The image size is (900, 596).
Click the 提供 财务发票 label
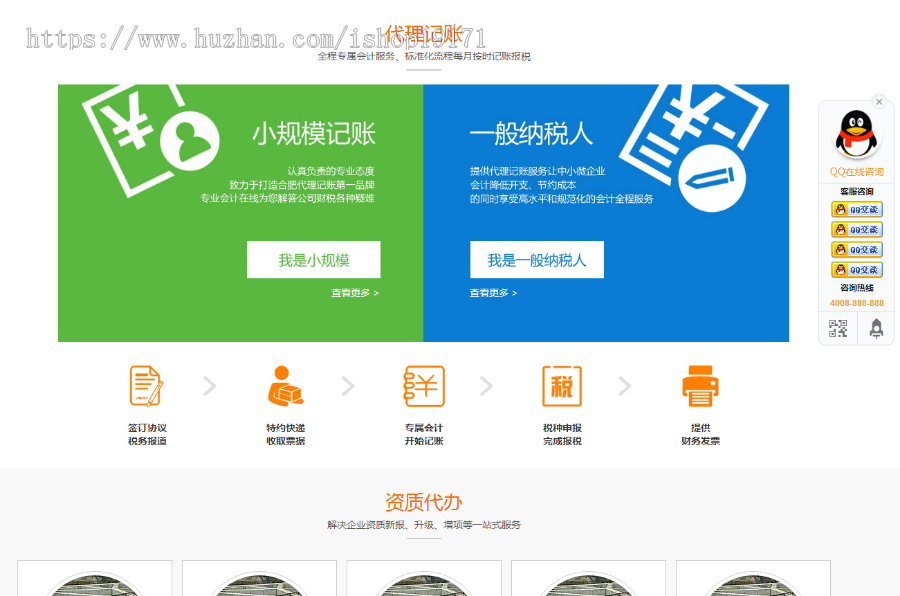tap(700, 434)
